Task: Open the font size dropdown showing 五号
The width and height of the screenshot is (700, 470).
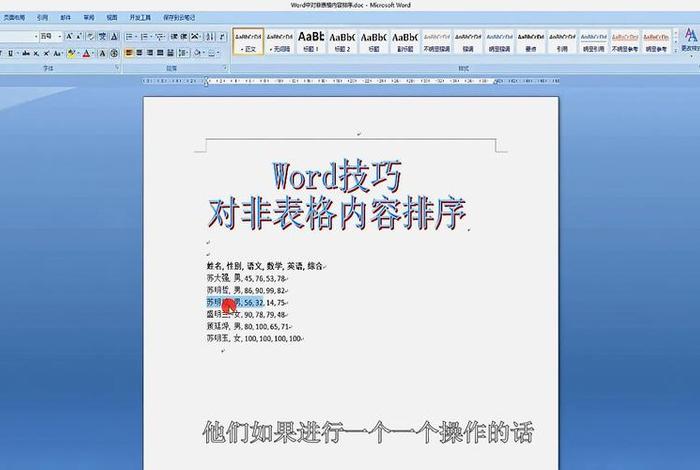Action: pos(52,37)
